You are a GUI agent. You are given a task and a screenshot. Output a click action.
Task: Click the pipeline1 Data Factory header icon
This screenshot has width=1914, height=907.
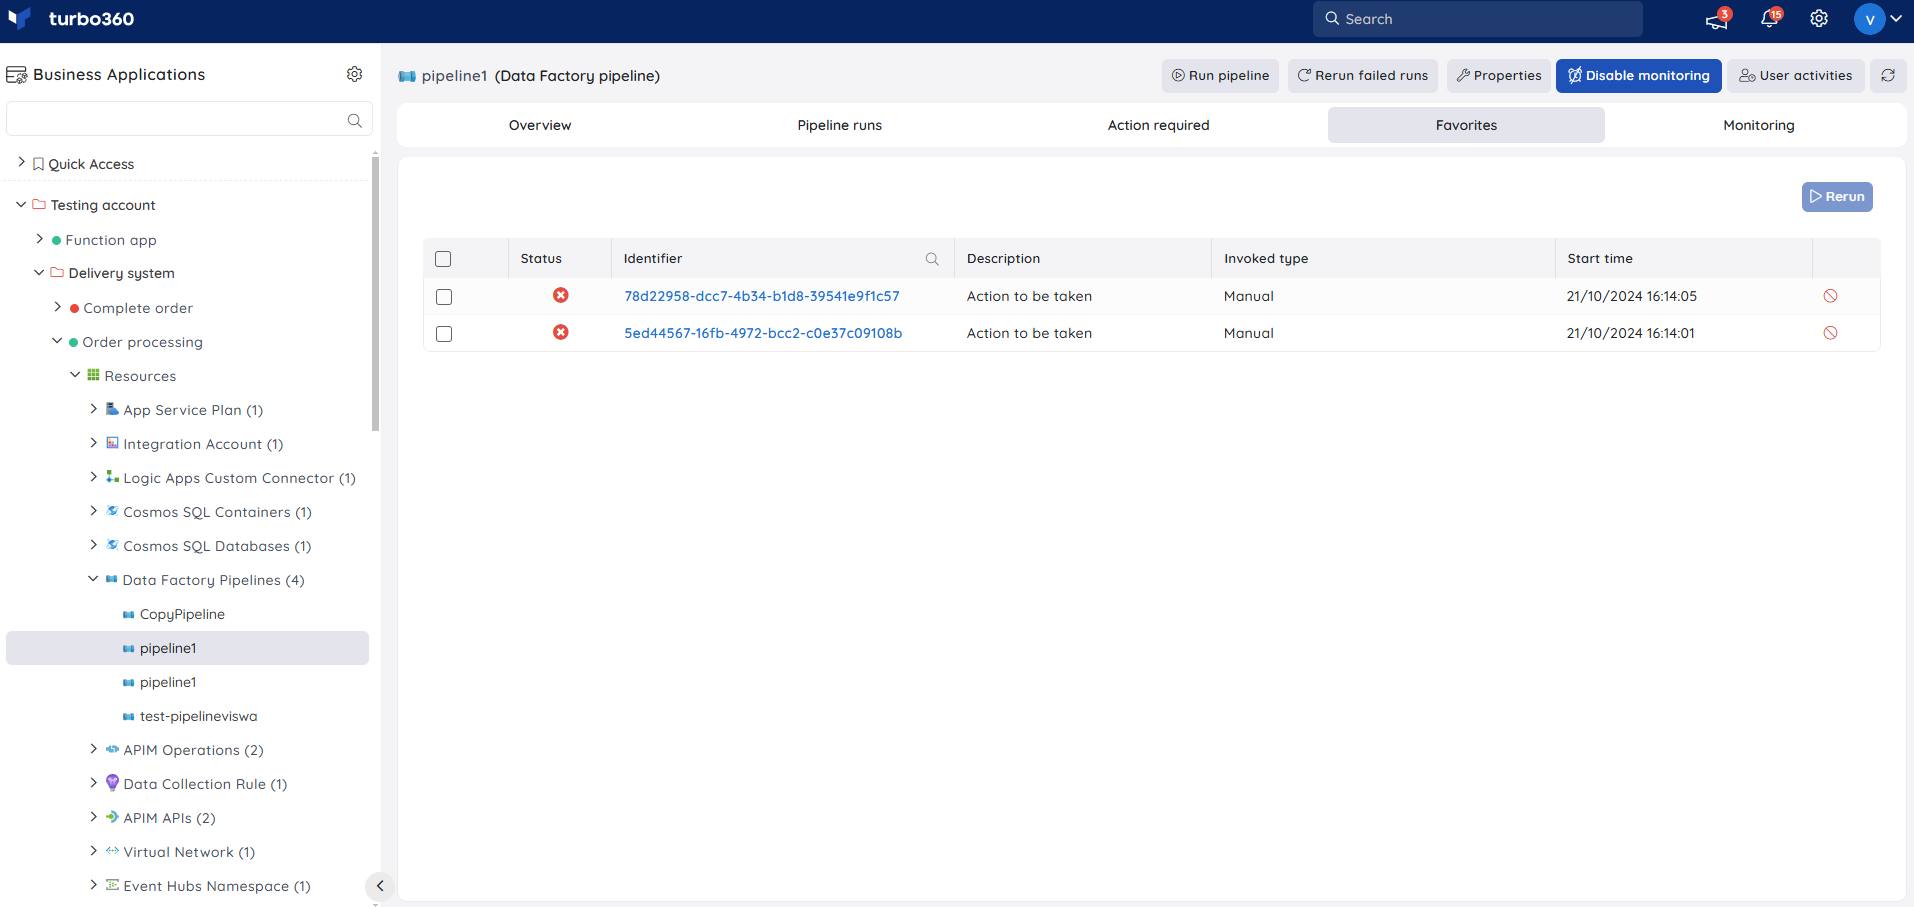click(x=407, y=76)
